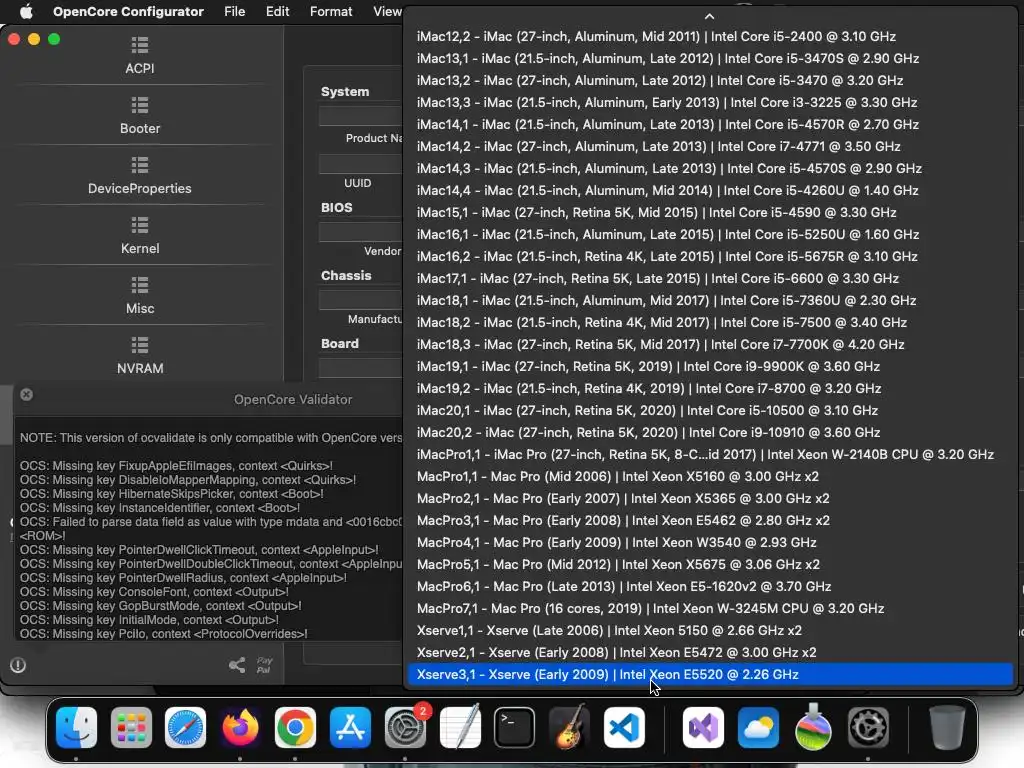Open the gear OpenCore Configurator dock icon
1024x768 pixels.
868,727
